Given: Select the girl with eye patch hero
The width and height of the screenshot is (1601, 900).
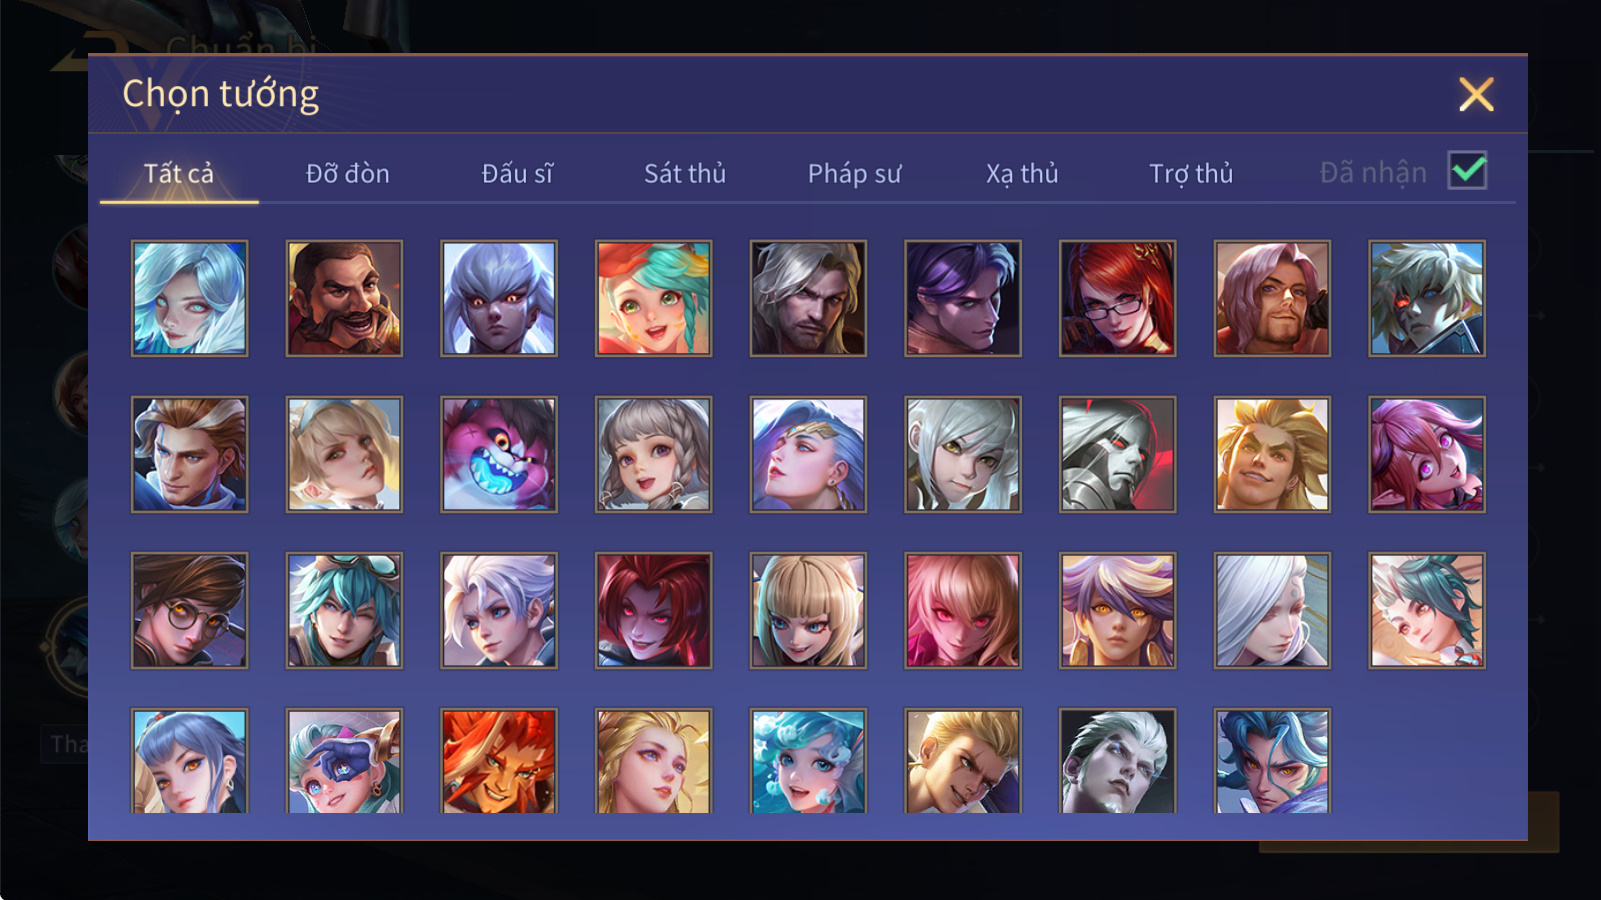Looking at the screenshot, I should point(344,761).
